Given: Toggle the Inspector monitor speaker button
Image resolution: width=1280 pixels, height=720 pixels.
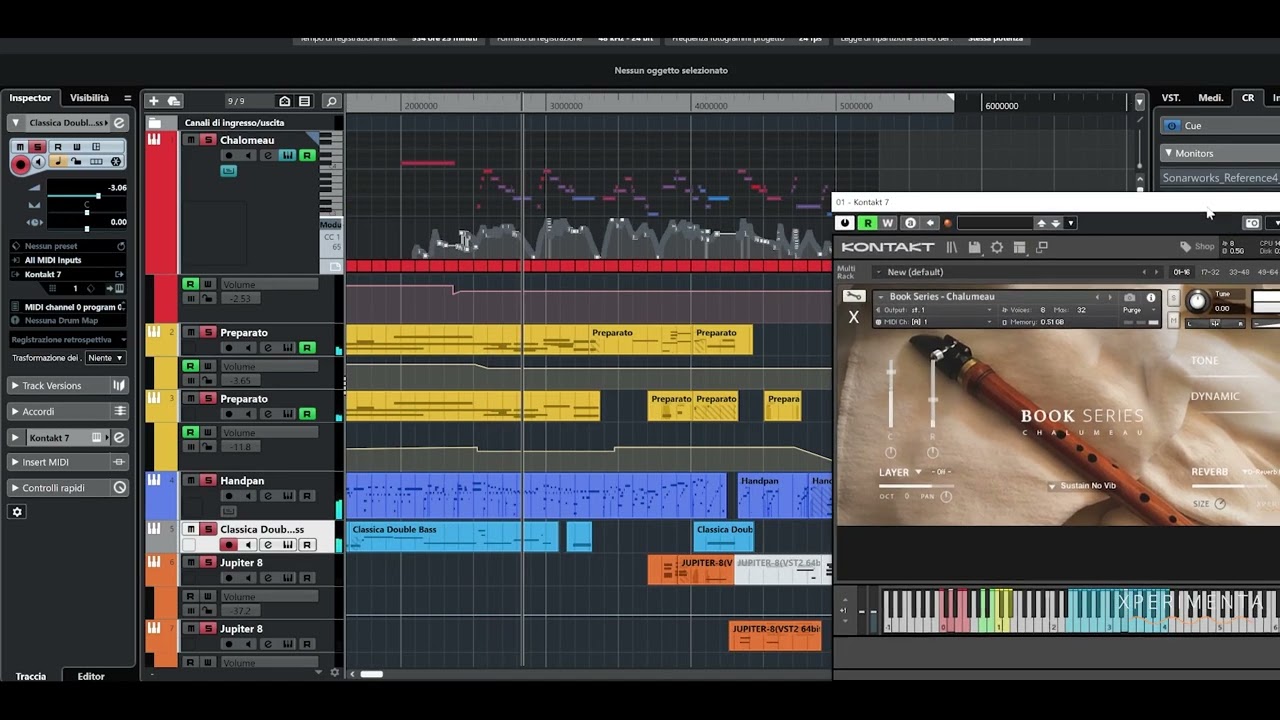Looking at the screenshot, I should point(39,162).
